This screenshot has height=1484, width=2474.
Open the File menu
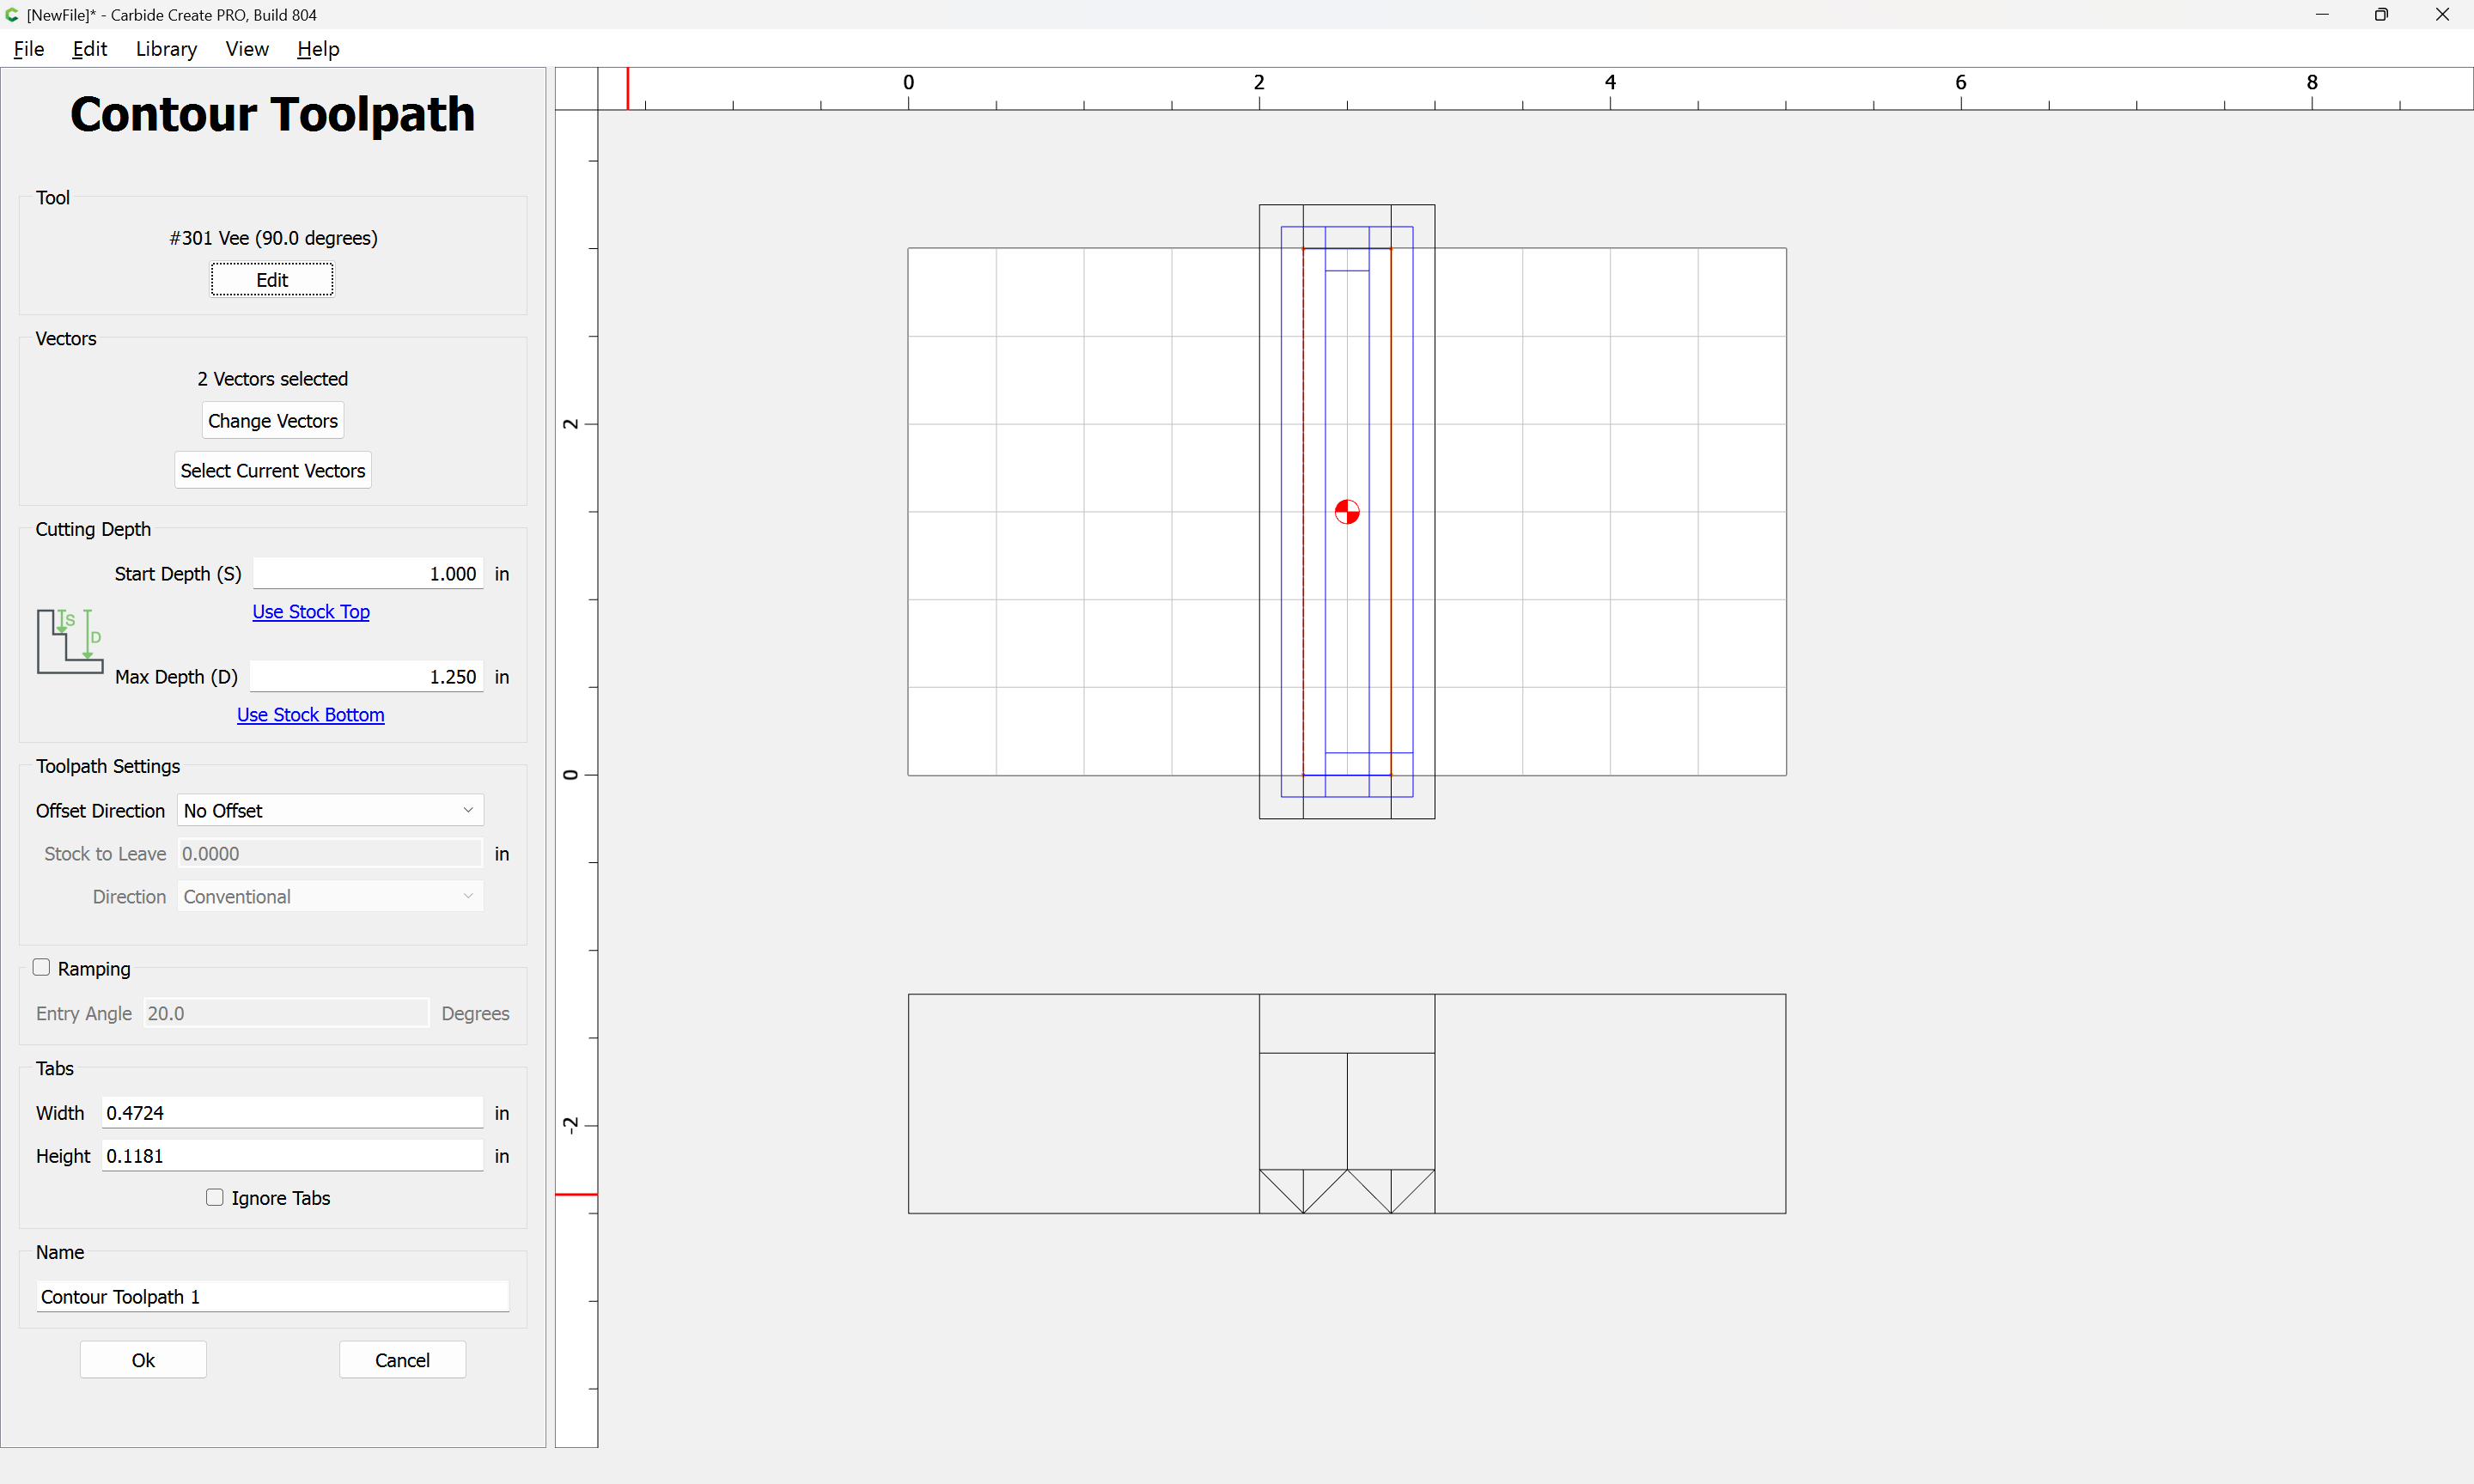[x=29, y=49]
